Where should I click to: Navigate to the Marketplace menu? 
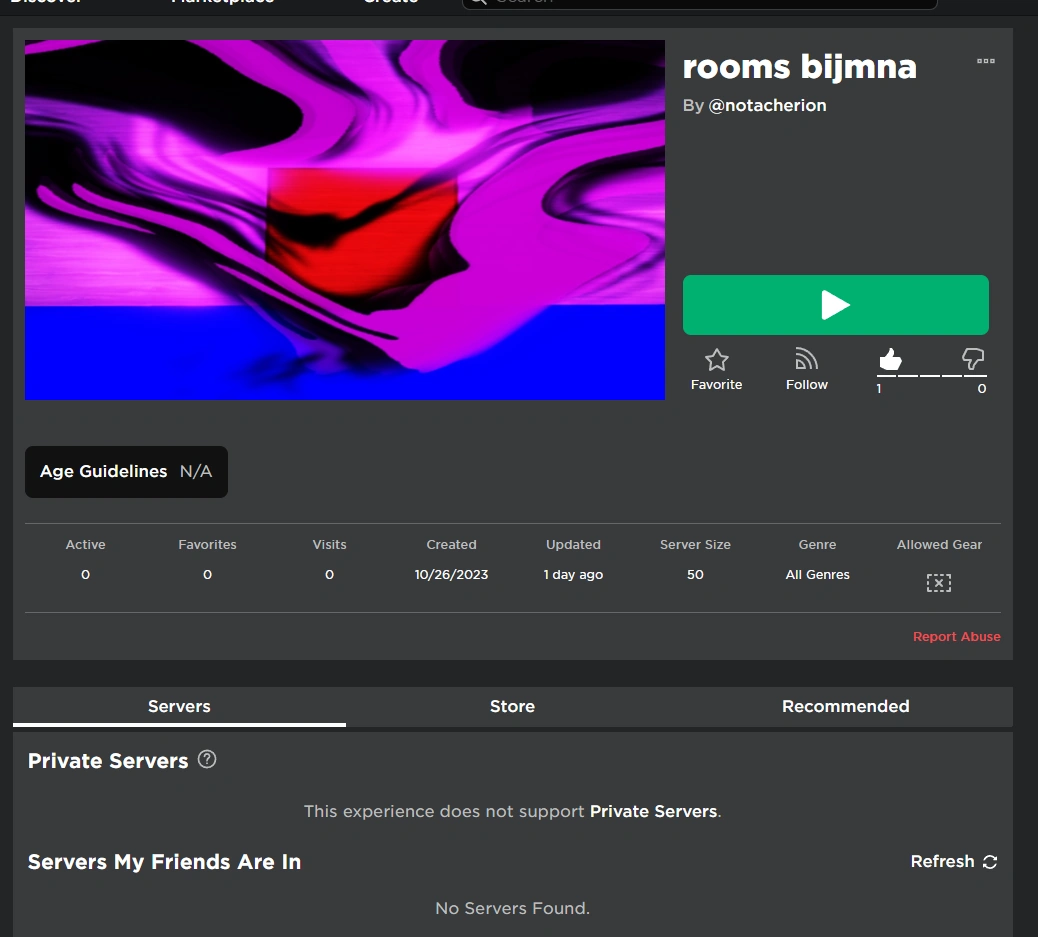tap(221, 3)
